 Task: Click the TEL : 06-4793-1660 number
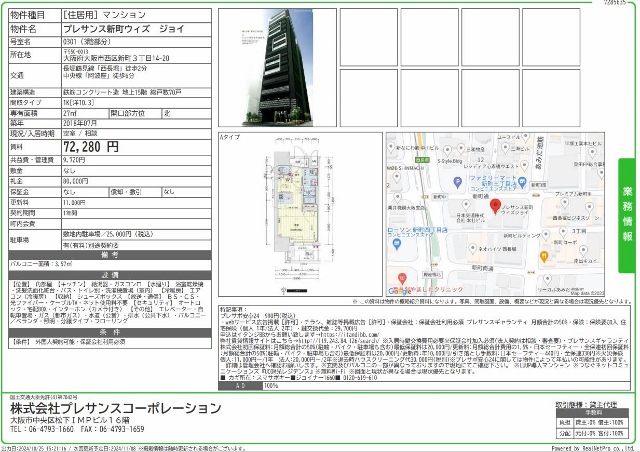(42, 429)
